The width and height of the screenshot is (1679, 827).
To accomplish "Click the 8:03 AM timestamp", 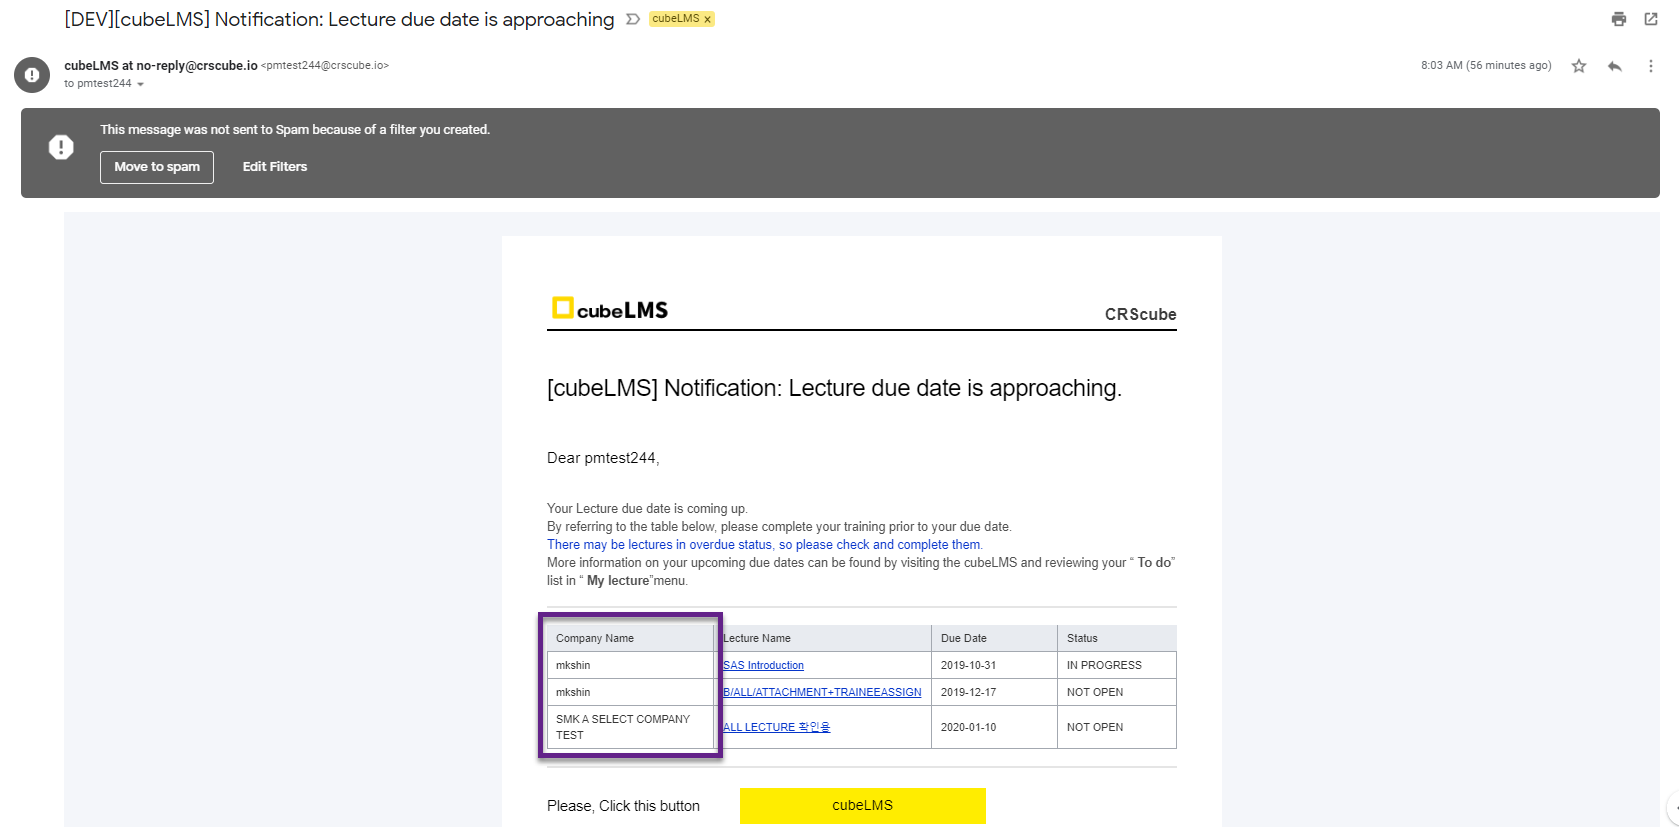I will pos(1485,66).
